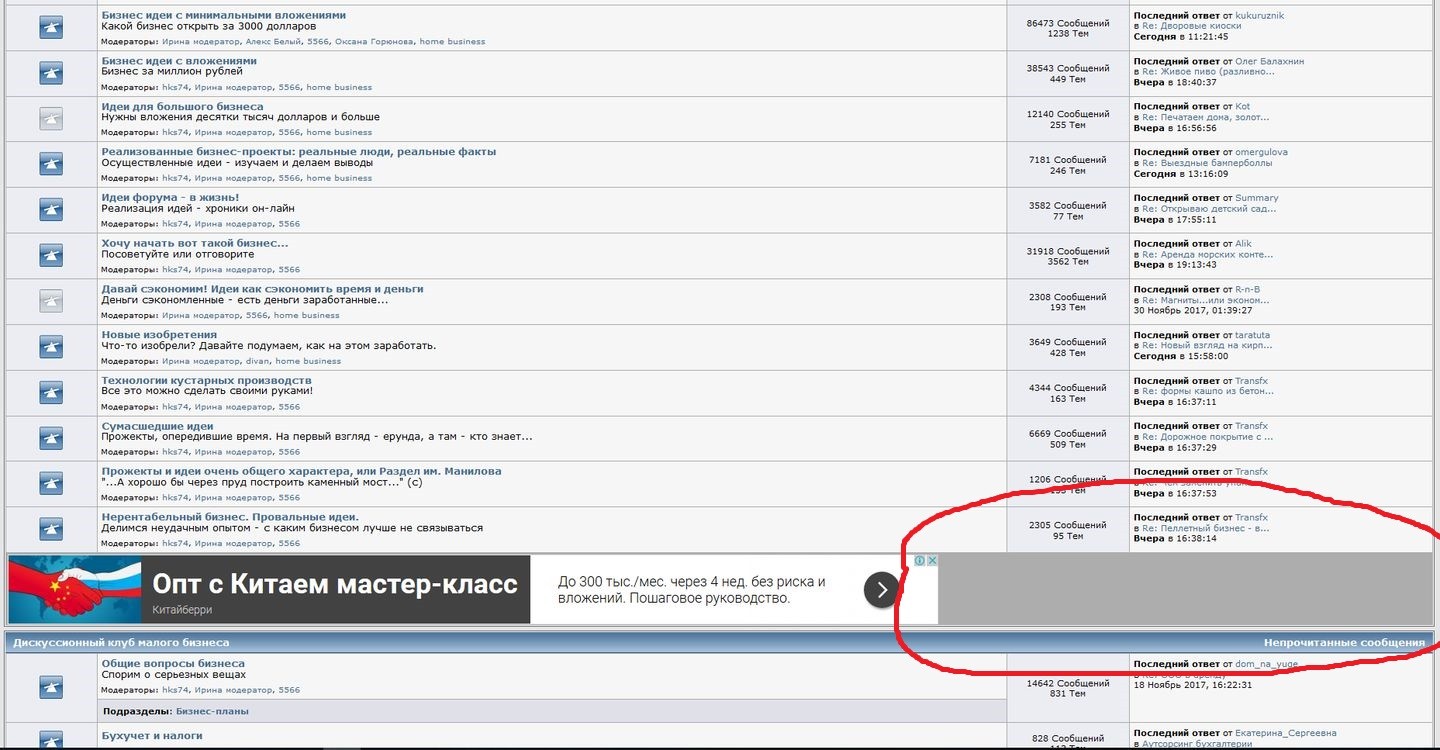The width and height of the screenshot is (1440, 750).
Task: Open user Summary's profile
Action: 1257,198
